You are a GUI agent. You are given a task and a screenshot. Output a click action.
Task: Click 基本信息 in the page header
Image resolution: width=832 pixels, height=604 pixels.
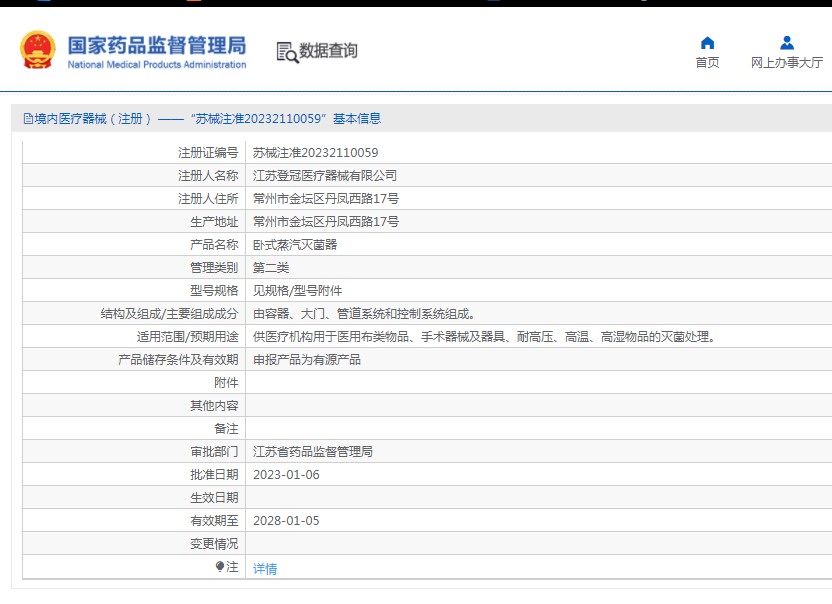[x=357, y=118]
